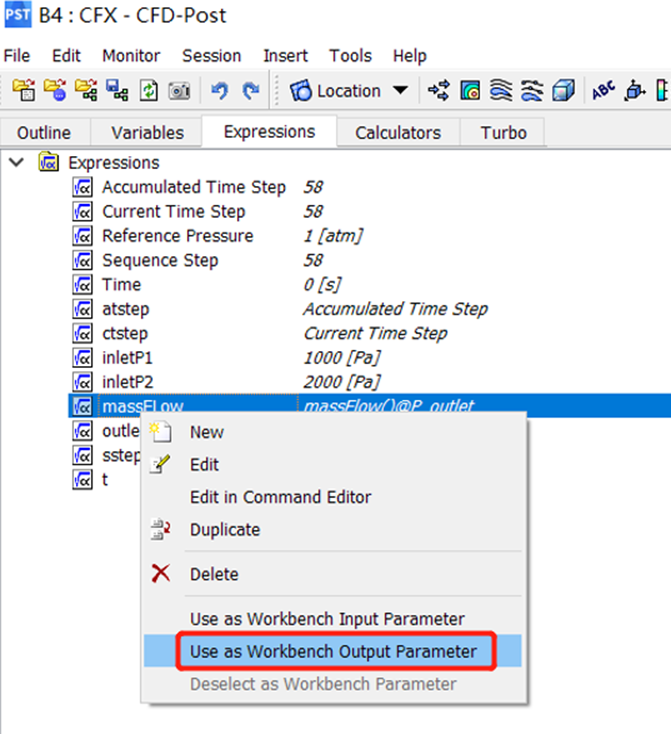671x734 pixels.
Task: Select the inletP1 expression
Action: click(127, 358)
